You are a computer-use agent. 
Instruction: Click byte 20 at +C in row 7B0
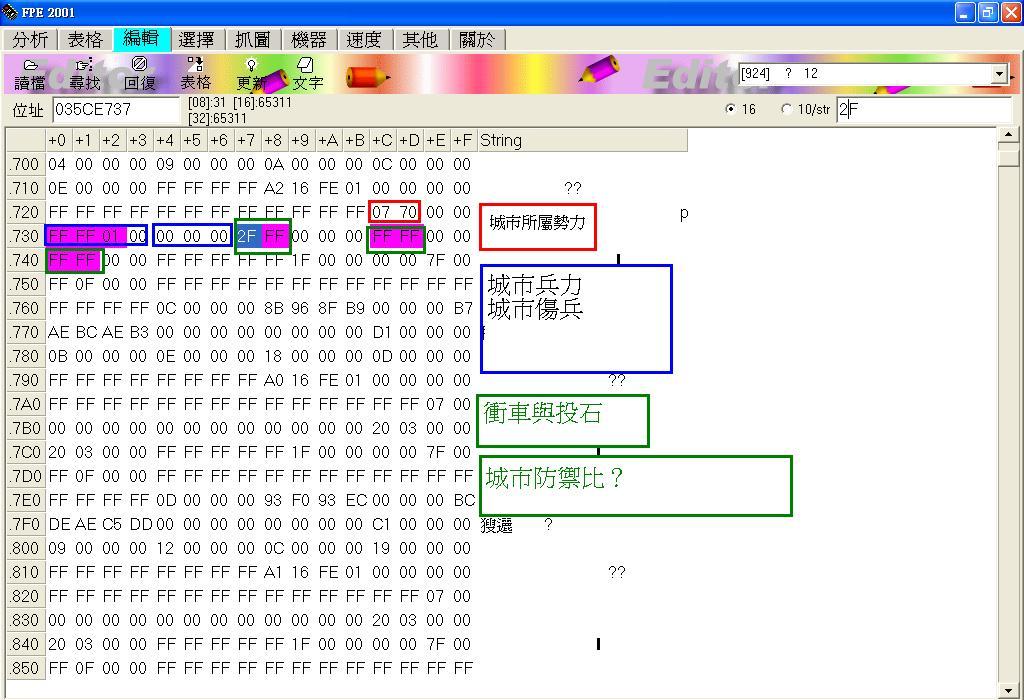pos(381,428)
